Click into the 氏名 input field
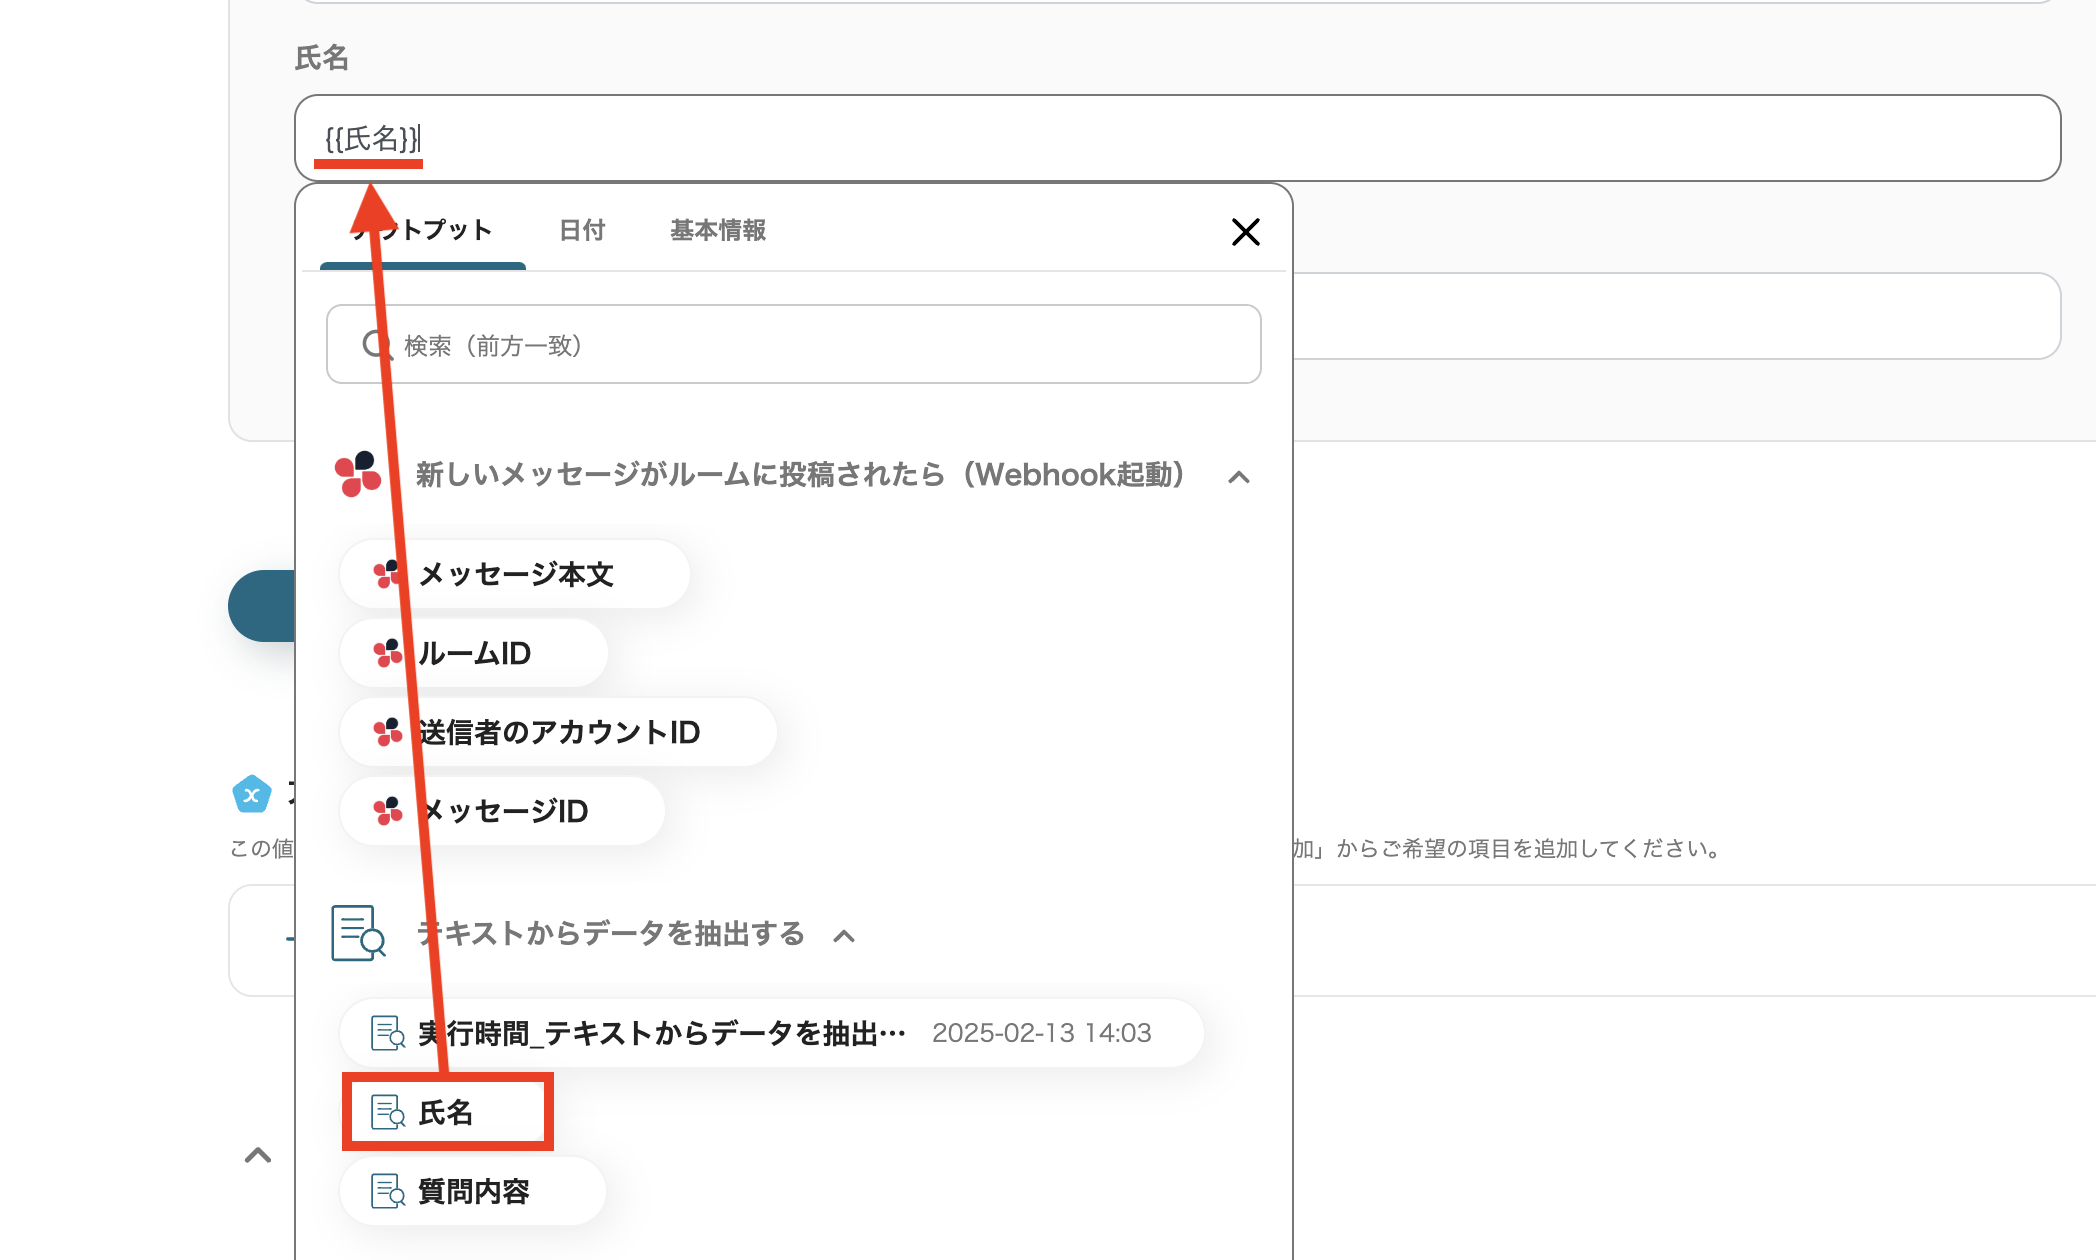The width and height of the screenshot is (2096, 1260). coord(1200,138)
